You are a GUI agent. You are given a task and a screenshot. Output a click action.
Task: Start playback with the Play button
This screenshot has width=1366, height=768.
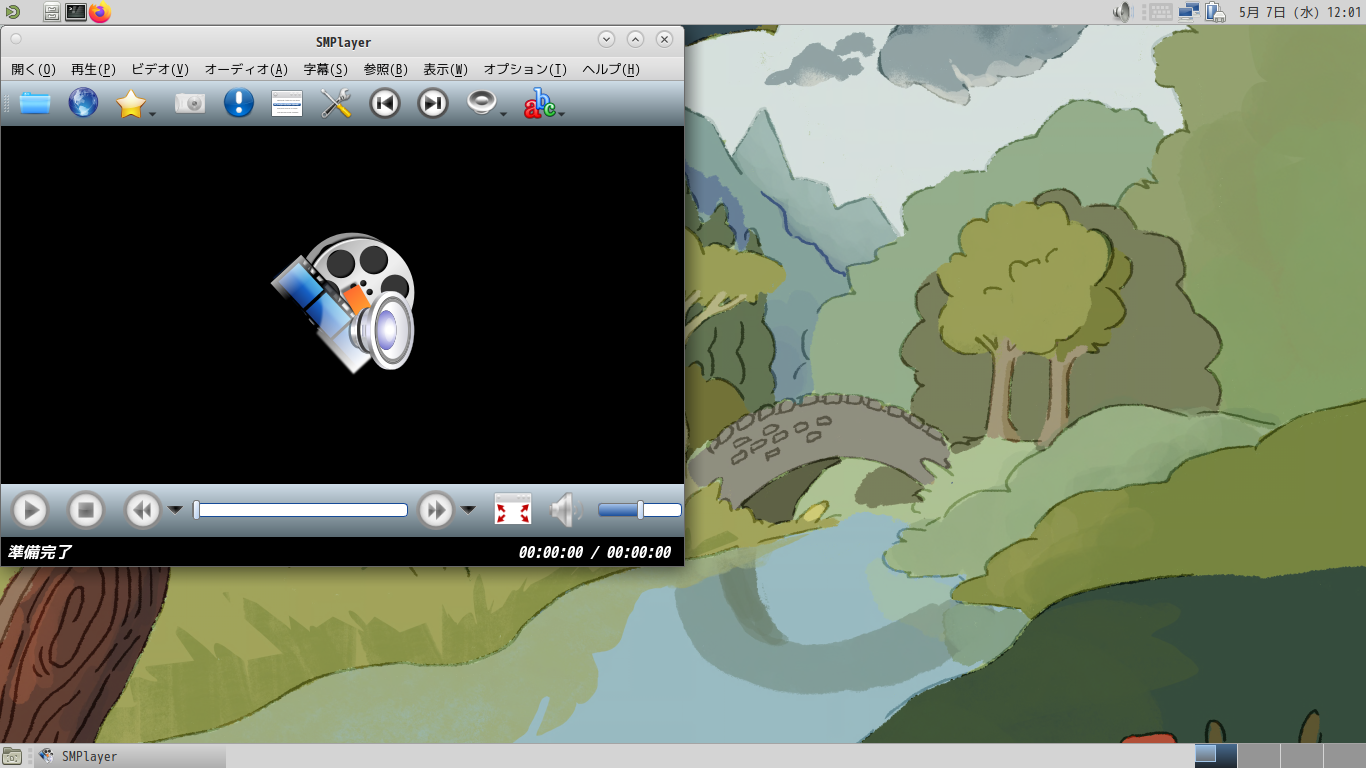30,510
